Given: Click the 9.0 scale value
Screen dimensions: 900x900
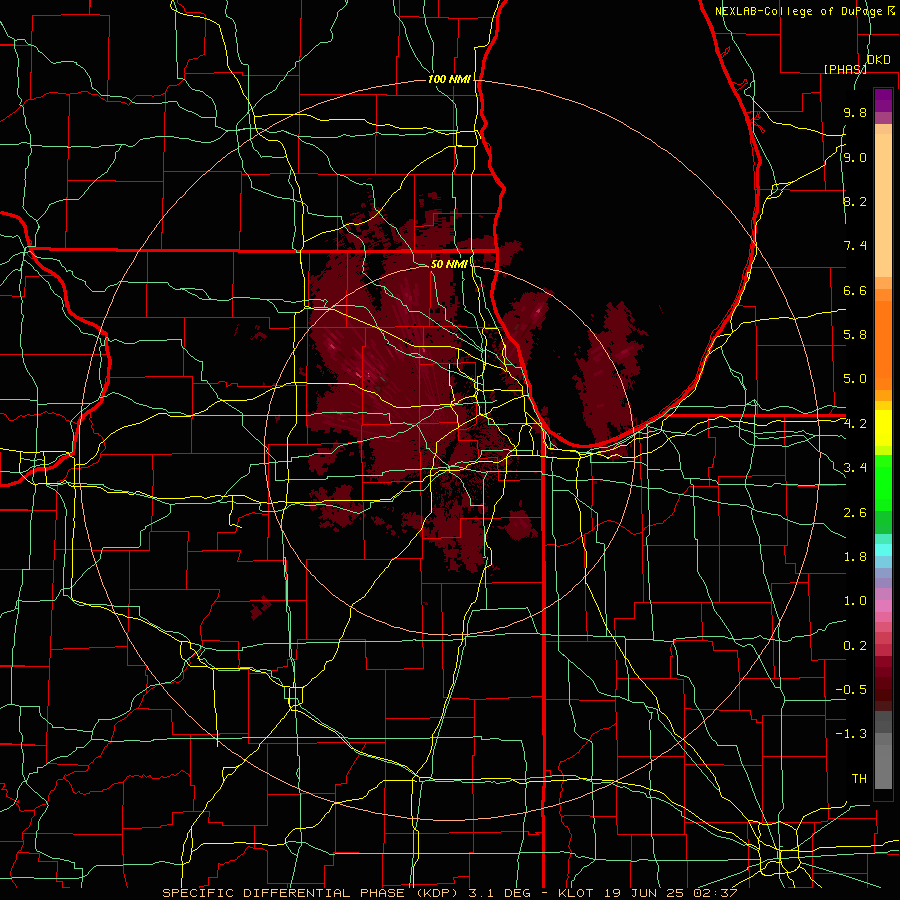Looking at the screenshot, I should point(855,158).
